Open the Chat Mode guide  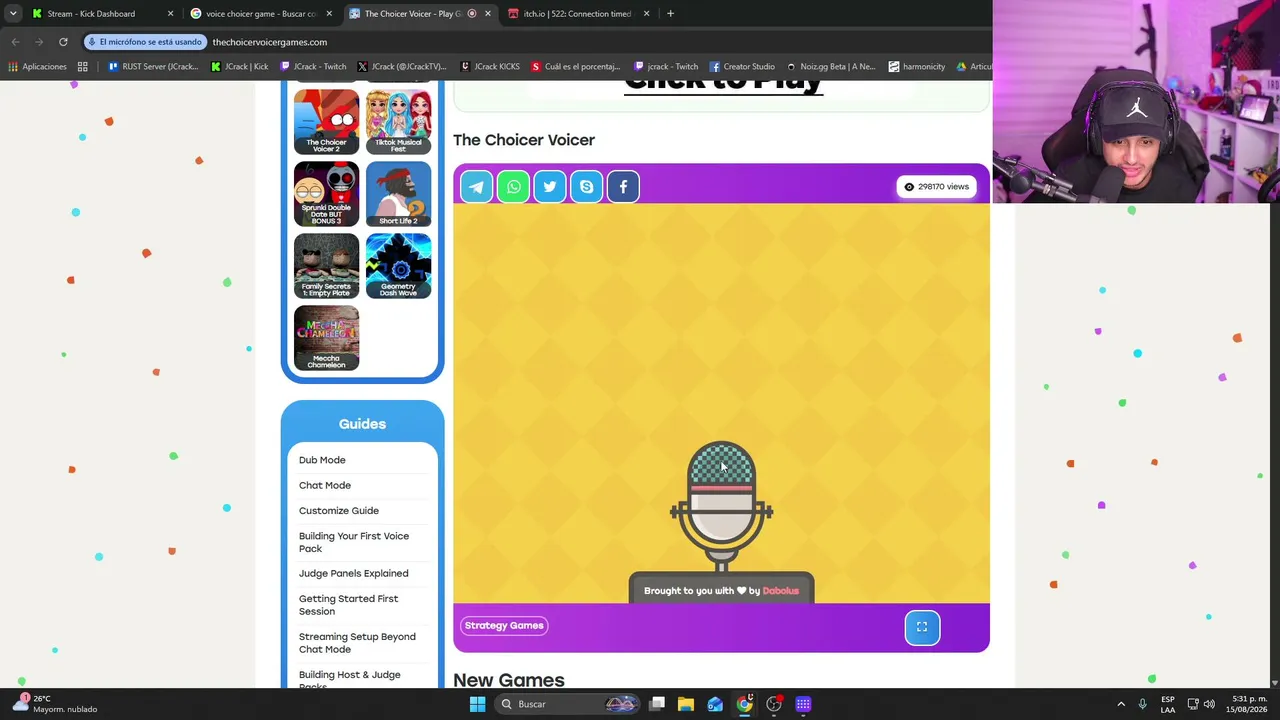point(325,486)
